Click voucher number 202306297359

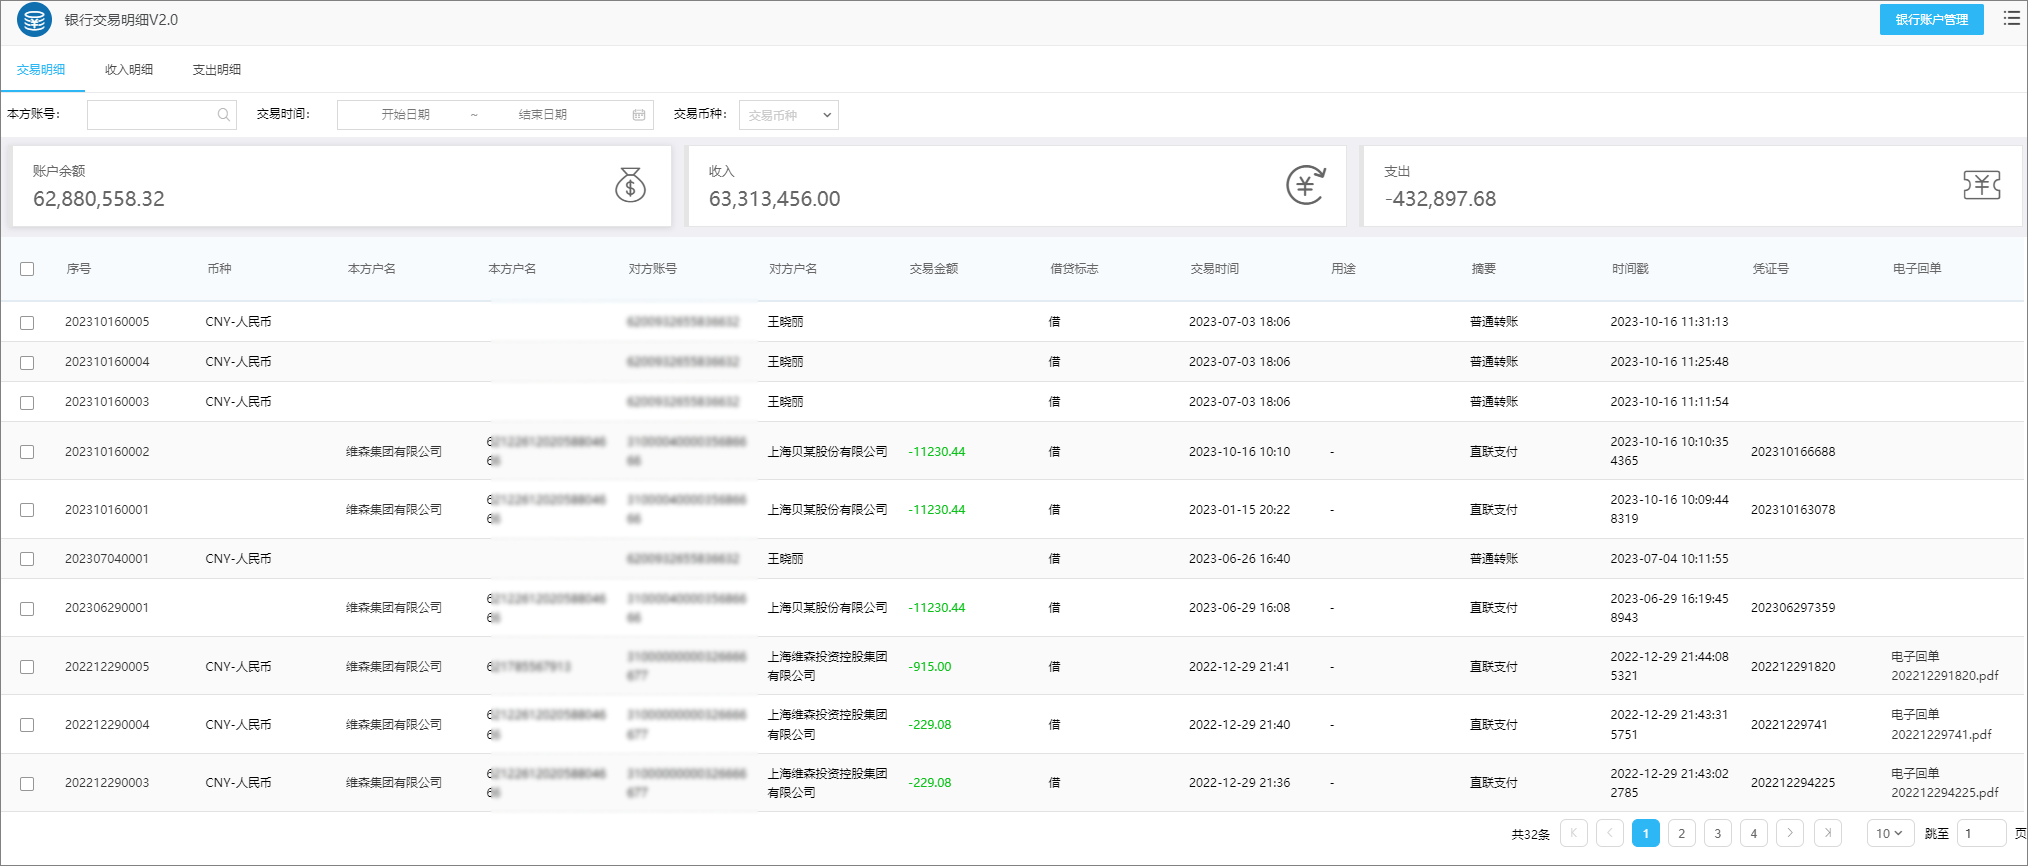[x=1793, y=608]
